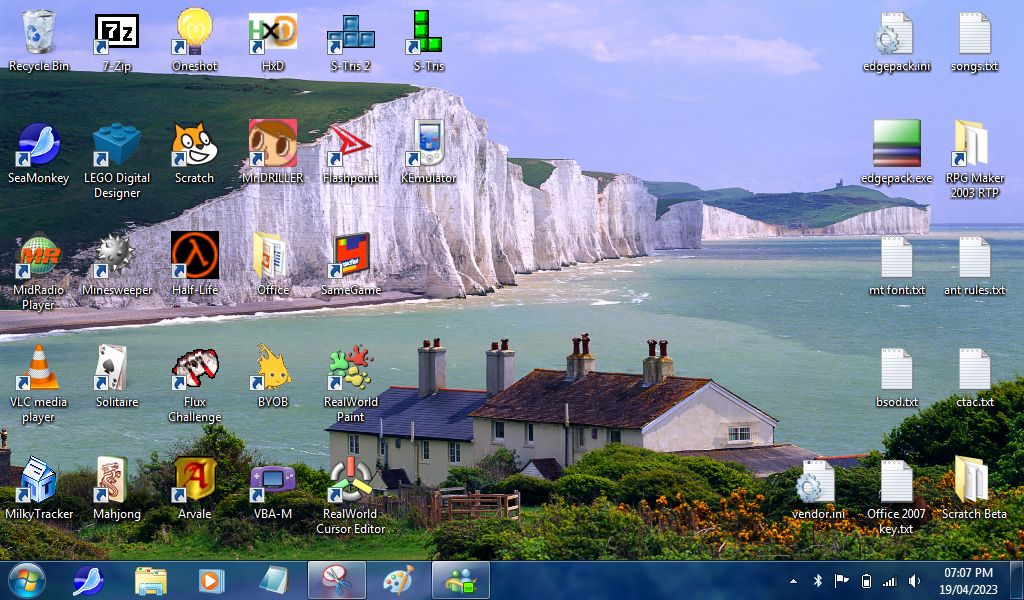Open SeaMonkey from the taskbar
1024x600 pixels.
[x=88, y=580]
